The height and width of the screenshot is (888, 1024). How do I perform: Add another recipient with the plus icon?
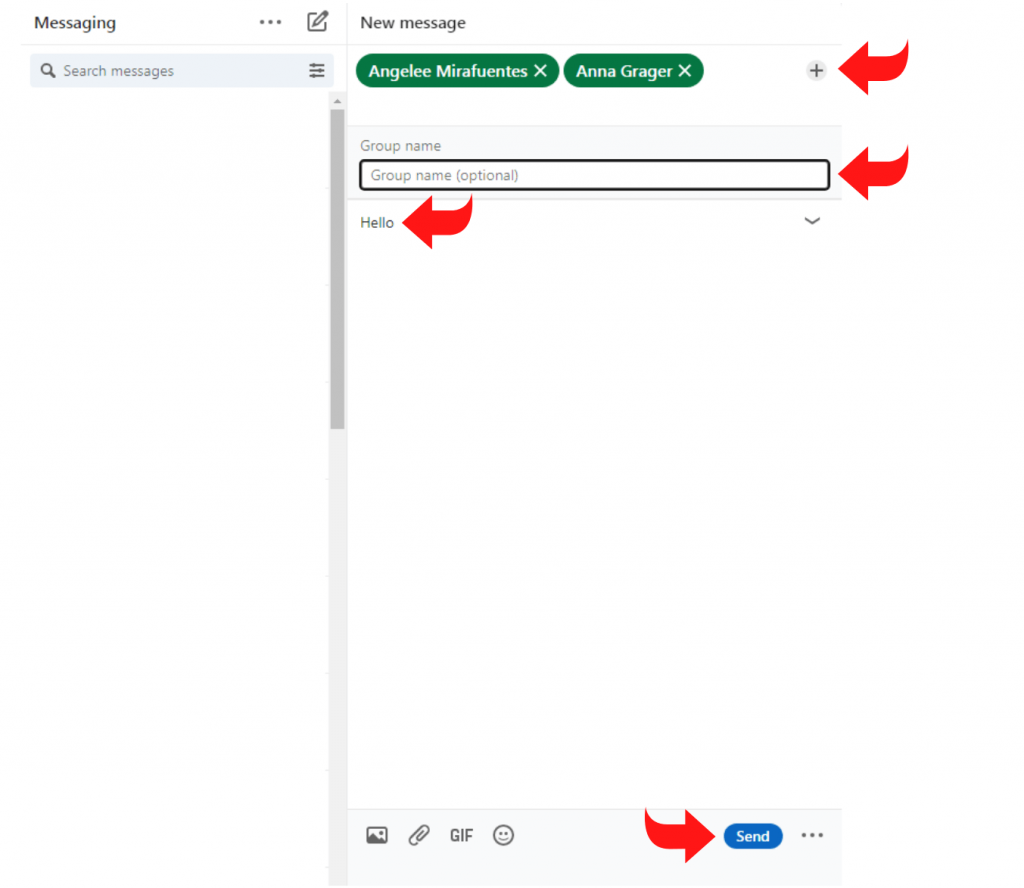click(816, 70)
